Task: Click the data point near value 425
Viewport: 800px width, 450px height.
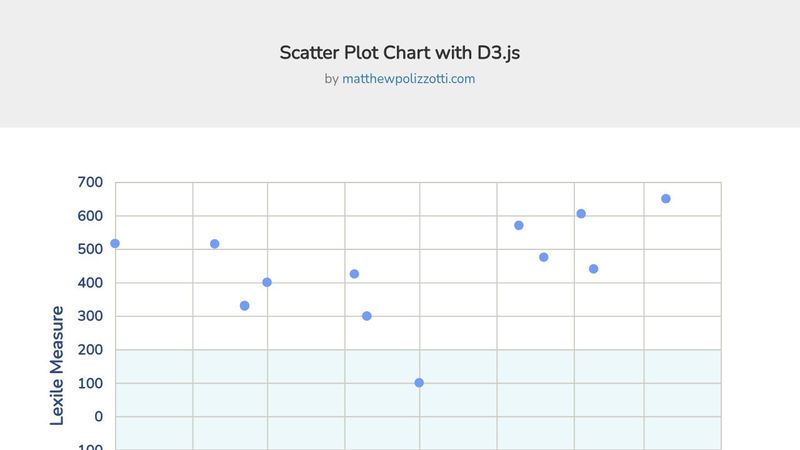Action: (354, 274)
